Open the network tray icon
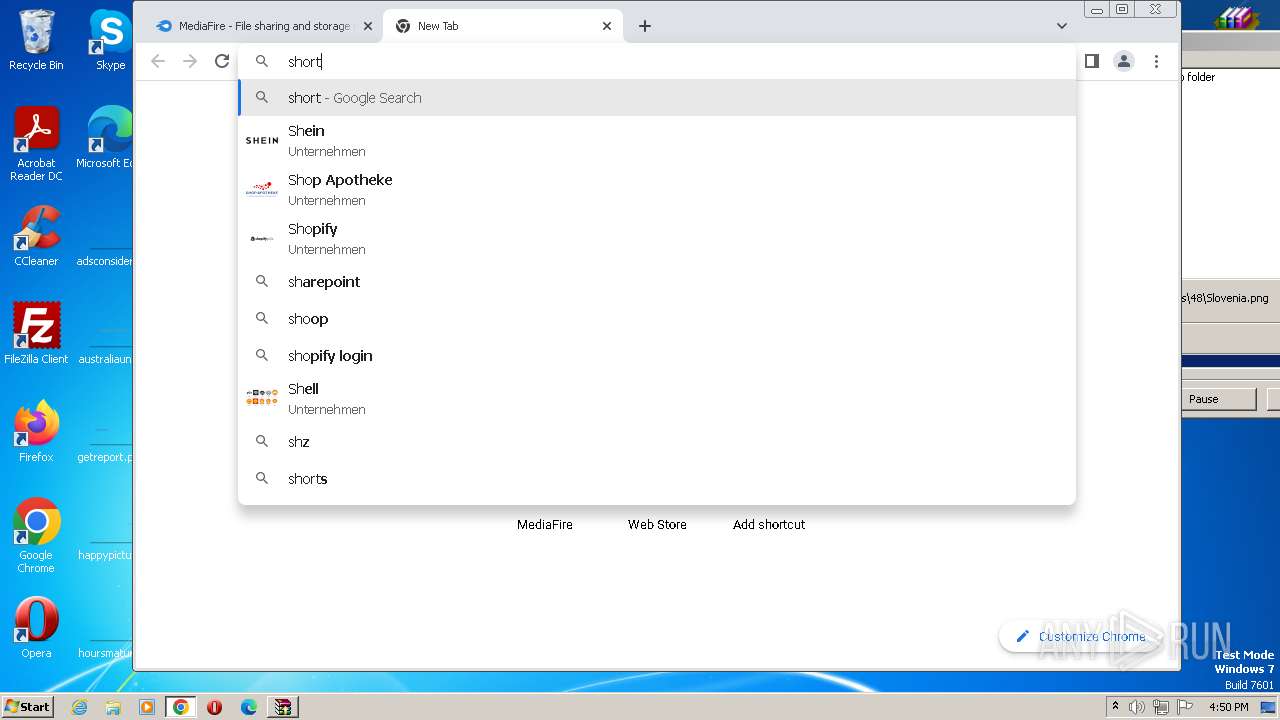This screenshot has height=720, width=1280. (x=1161, y=707)
